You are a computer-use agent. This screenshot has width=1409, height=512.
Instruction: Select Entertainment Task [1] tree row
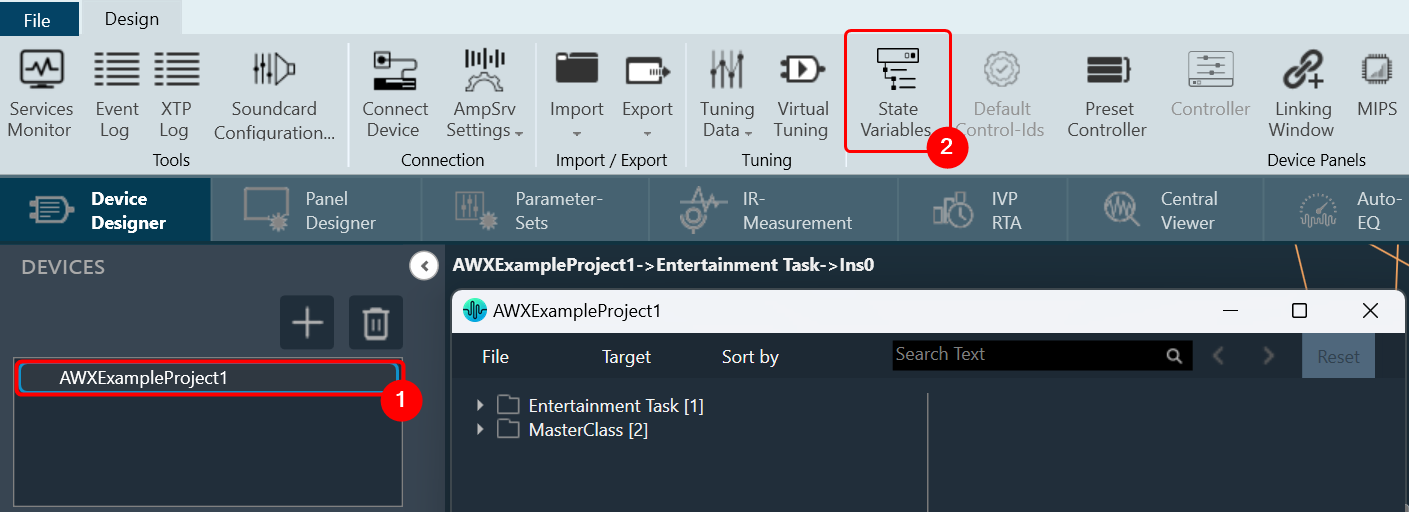616,406
